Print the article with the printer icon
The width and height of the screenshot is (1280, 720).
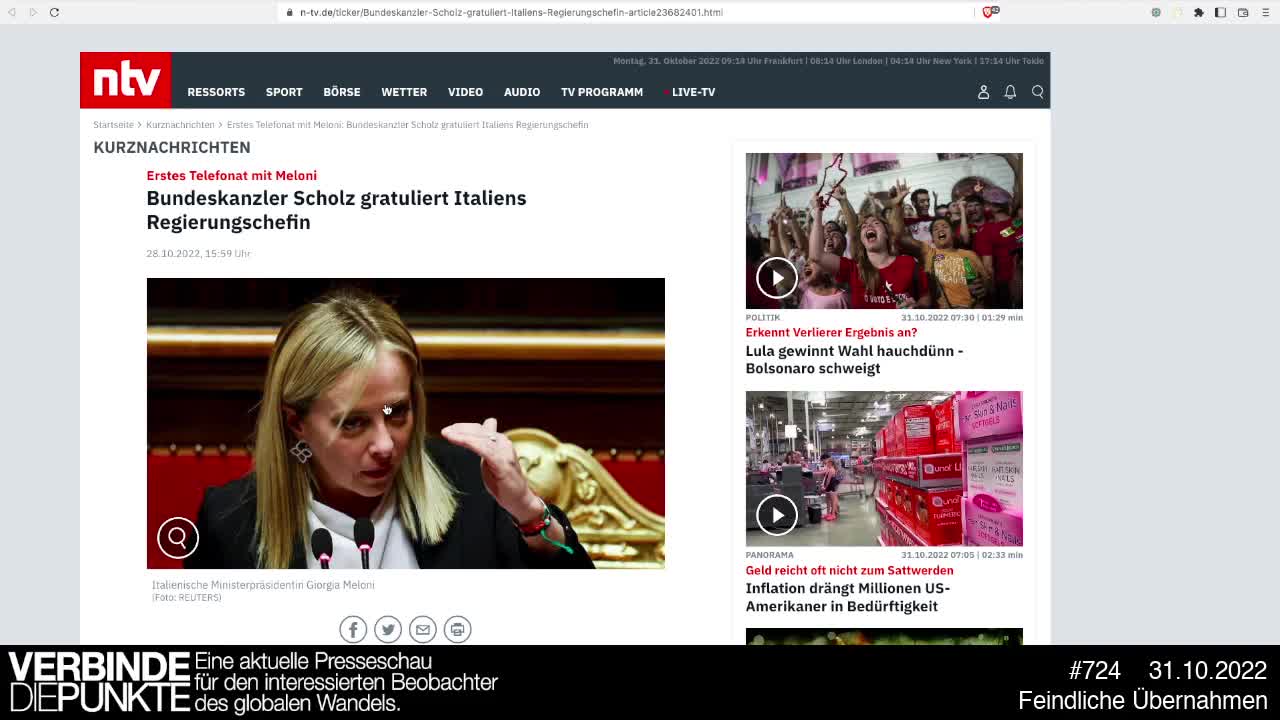[x=457, y=629]
